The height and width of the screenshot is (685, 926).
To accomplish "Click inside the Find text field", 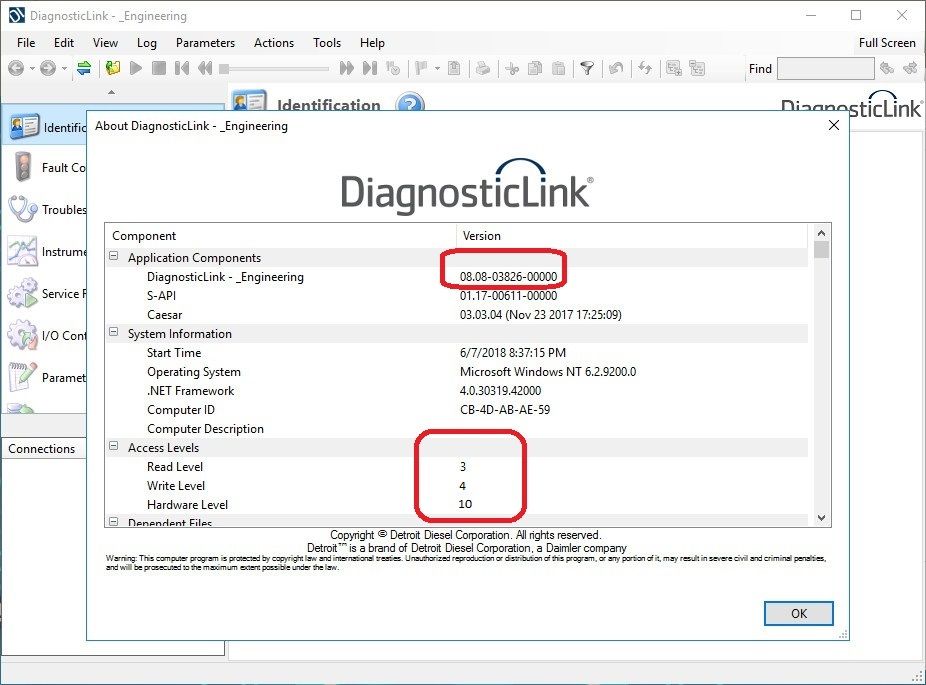I will pyautogui.click(x=825, y=68).
